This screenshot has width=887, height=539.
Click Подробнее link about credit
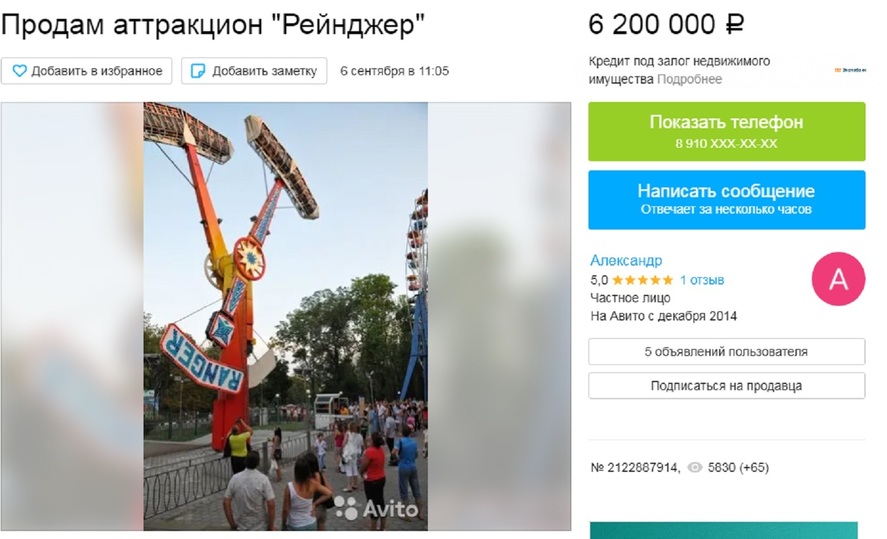(689, 79)
